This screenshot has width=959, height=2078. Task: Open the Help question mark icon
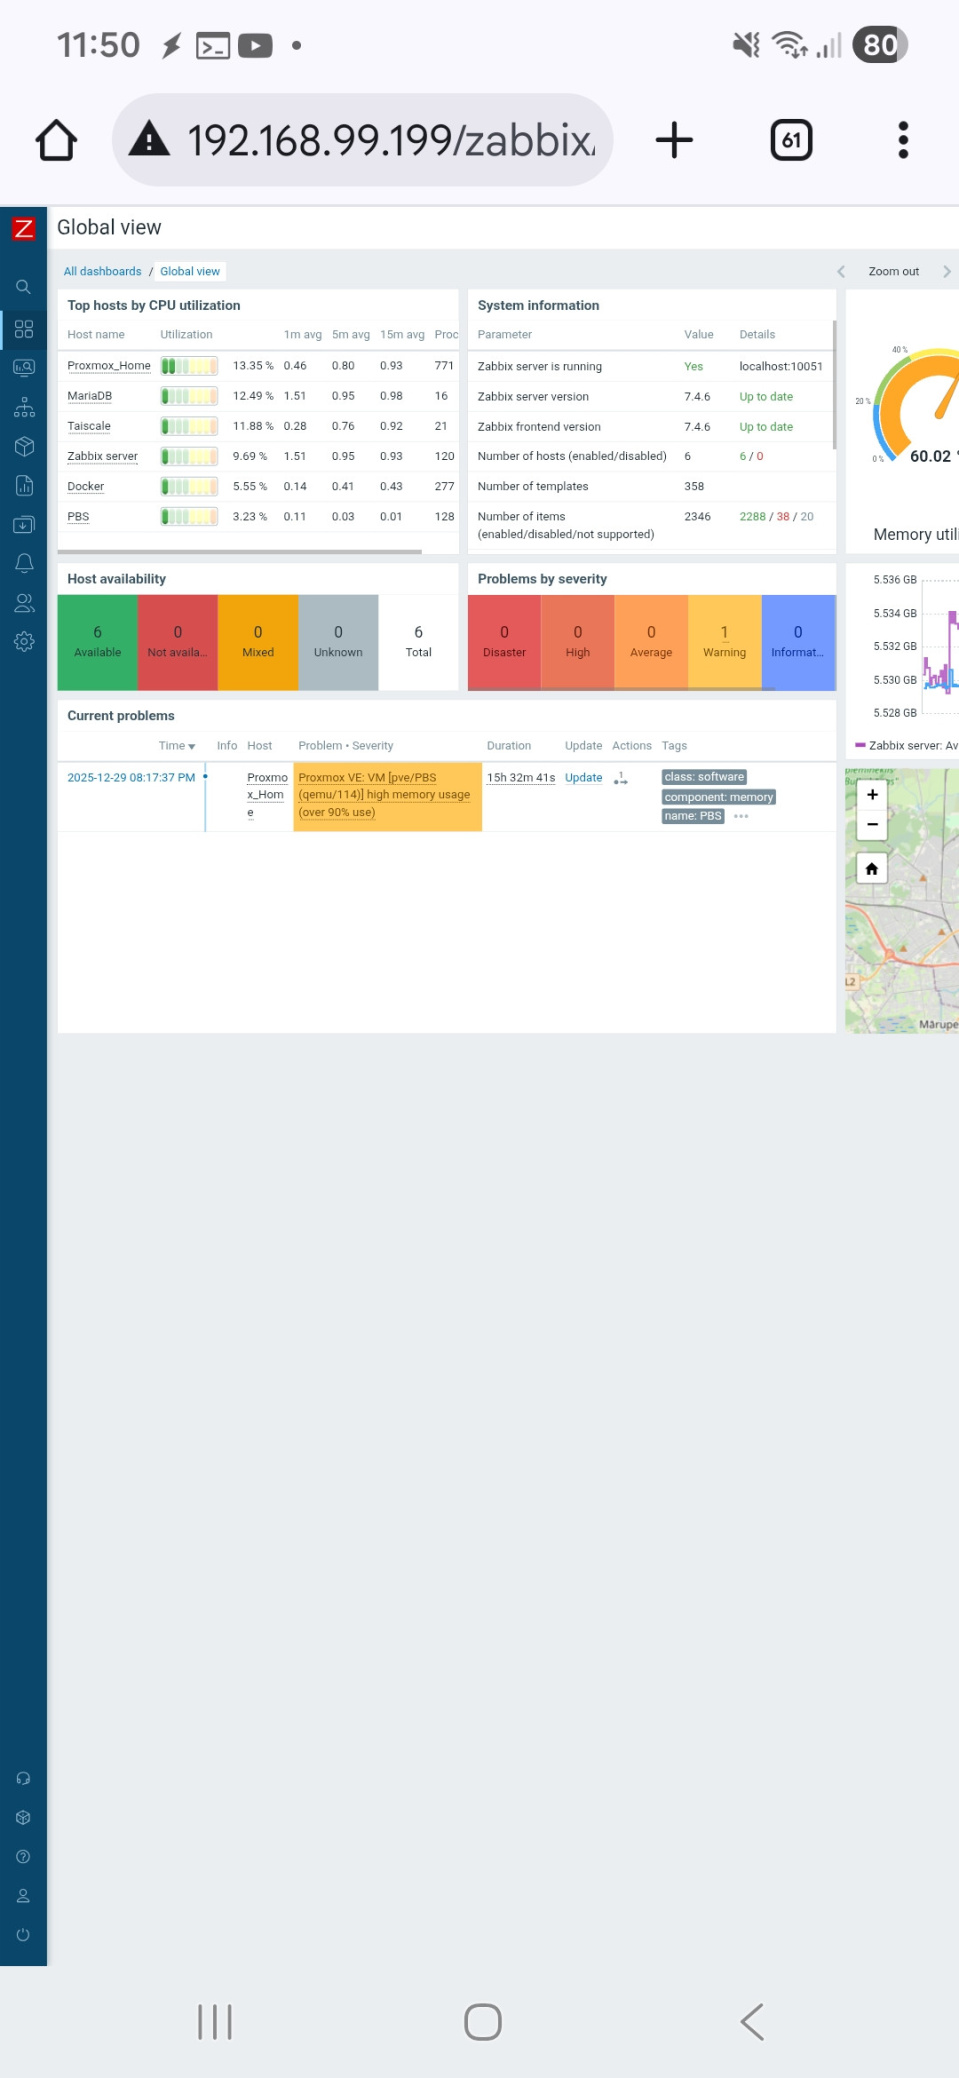click(23, 1856)
